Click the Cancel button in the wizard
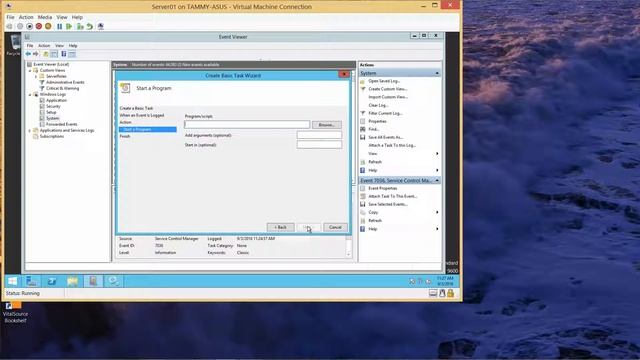 (x=335, y=227)
